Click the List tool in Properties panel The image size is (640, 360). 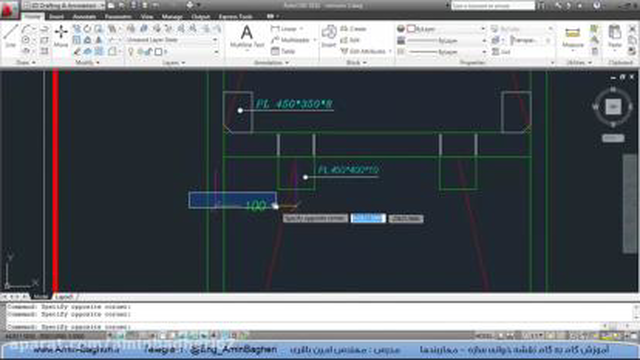coord(501,52)
